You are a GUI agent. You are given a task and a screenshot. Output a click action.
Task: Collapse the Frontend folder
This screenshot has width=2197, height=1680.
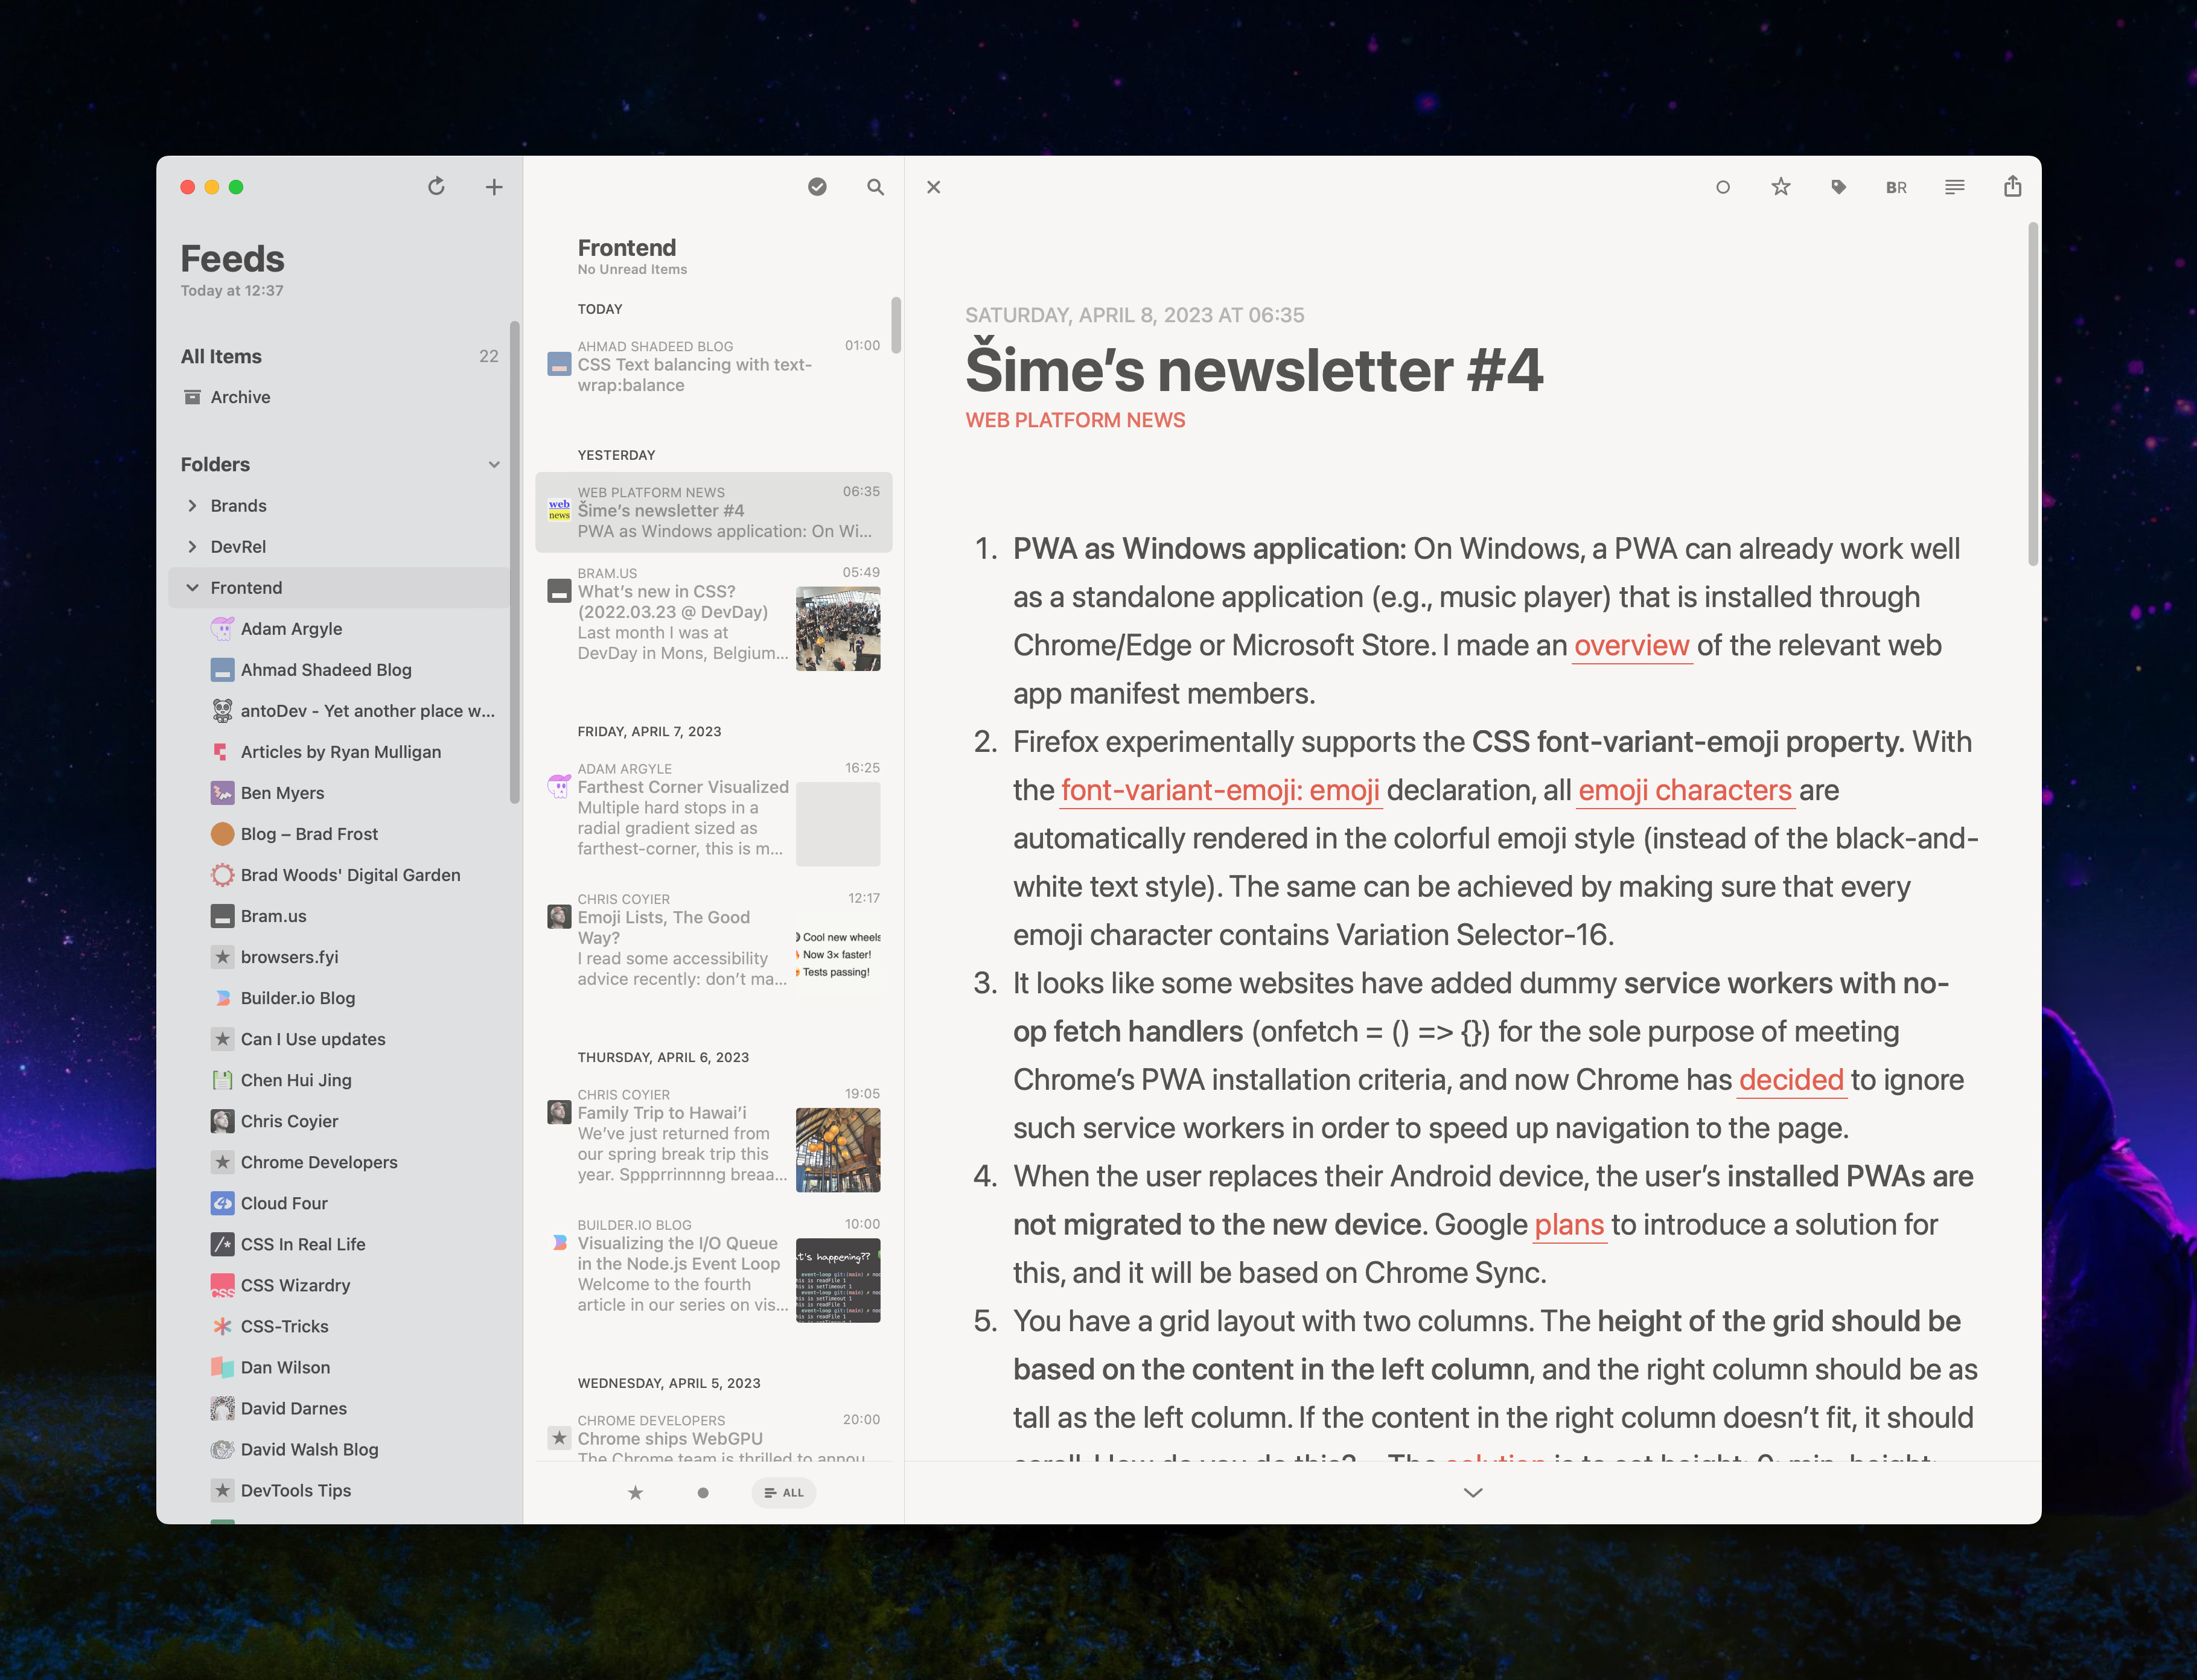[192, 588]
